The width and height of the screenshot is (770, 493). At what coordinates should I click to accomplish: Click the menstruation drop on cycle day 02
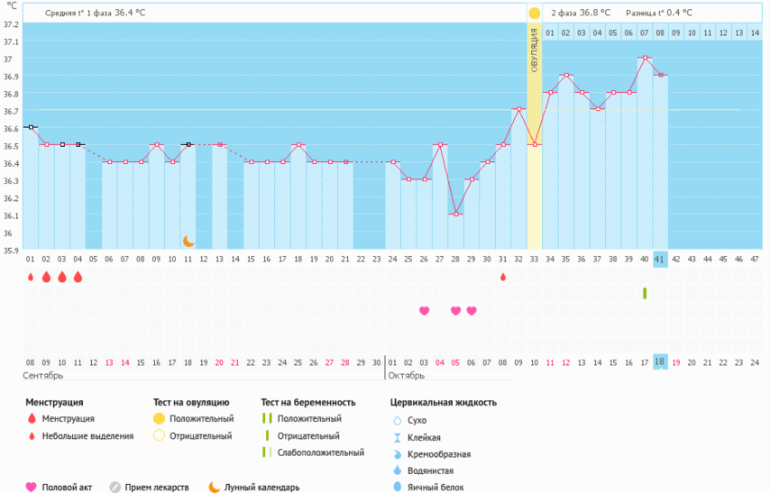click(x=46, y=277)
